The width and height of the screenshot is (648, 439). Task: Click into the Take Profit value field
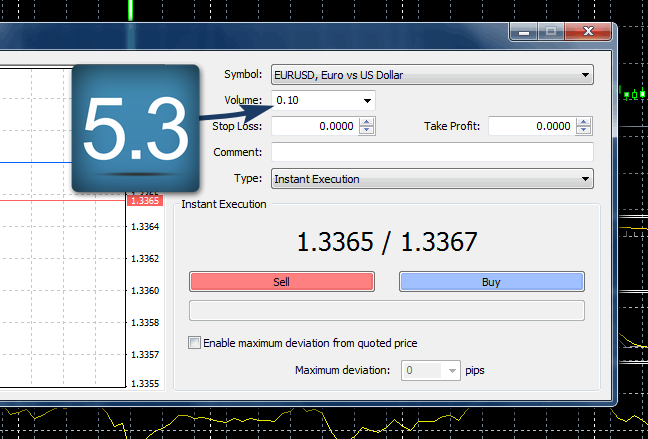[531, 127]
